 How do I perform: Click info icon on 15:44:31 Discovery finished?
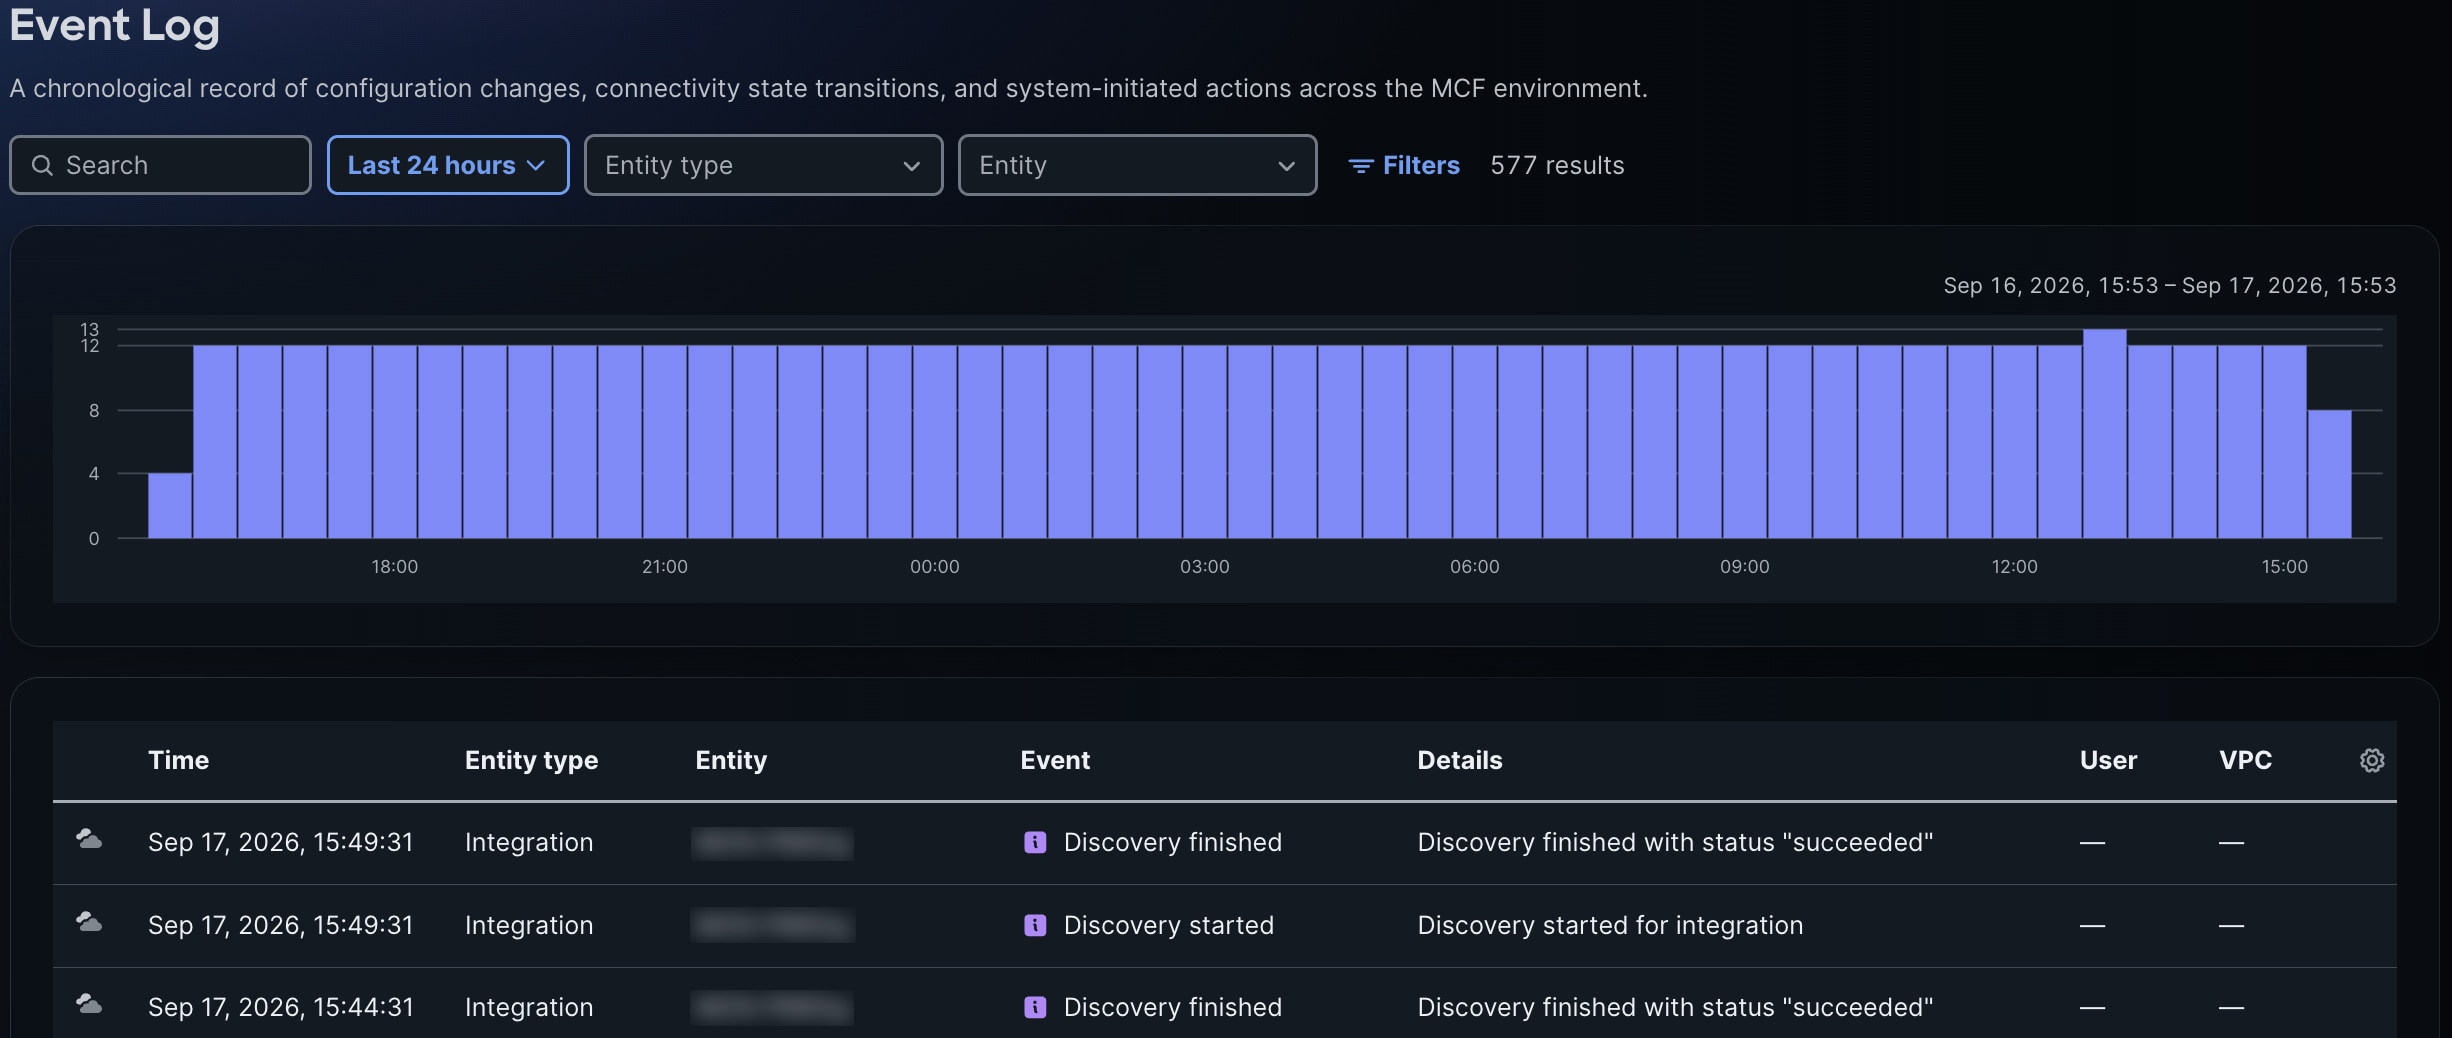point(1035,1007)
